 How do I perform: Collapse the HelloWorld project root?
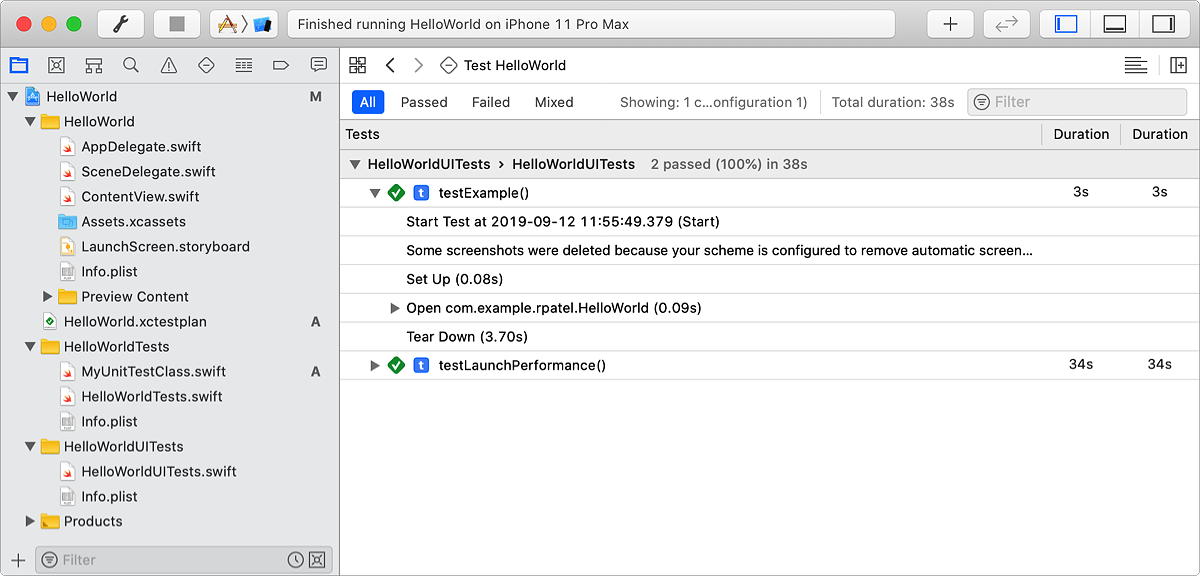tap(13, 97)
